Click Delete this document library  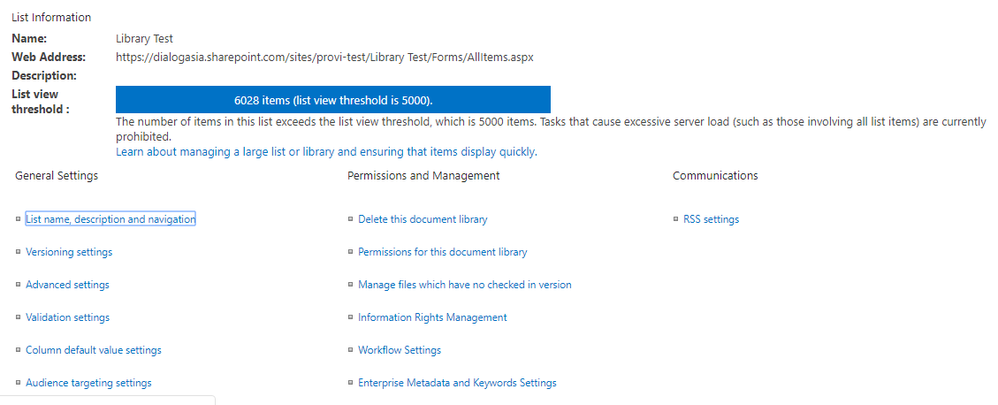(x=422, y=219)
